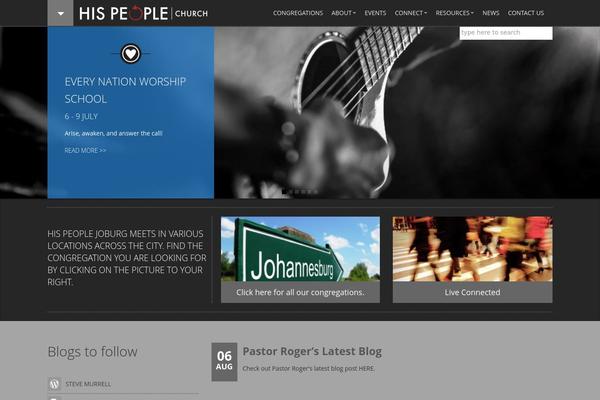Click the HERE link in the blog excerpt

coord(366,369)
